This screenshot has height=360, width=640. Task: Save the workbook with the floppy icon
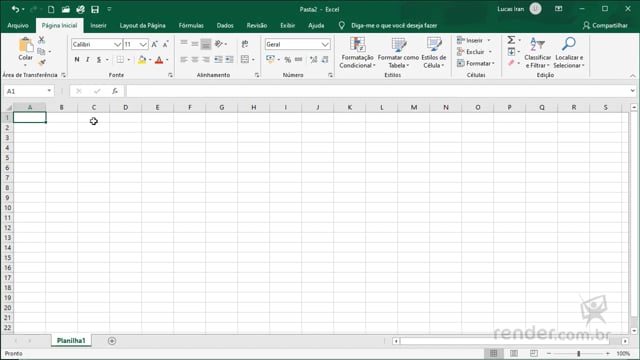pyautogui.click(x=95, y=9)
